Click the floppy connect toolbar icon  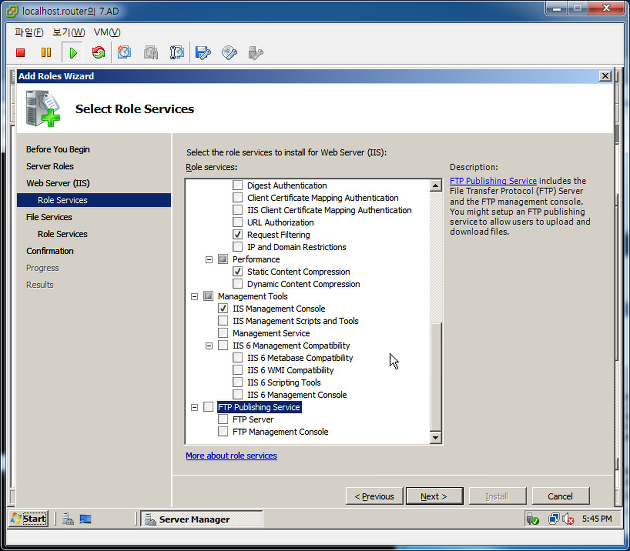tap(203, 53)
